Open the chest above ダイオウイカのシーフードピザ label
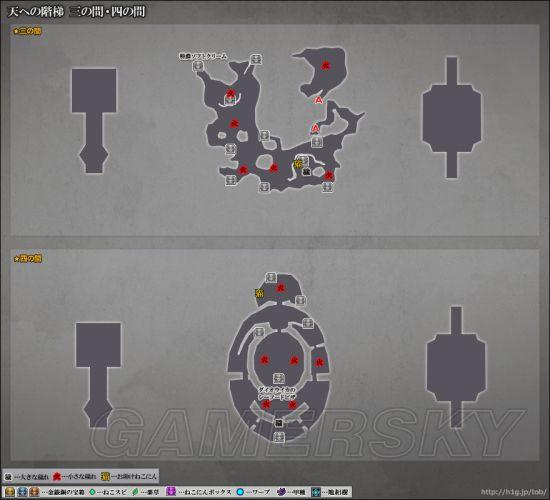The image size is (550, 500). tap(279, 378)
